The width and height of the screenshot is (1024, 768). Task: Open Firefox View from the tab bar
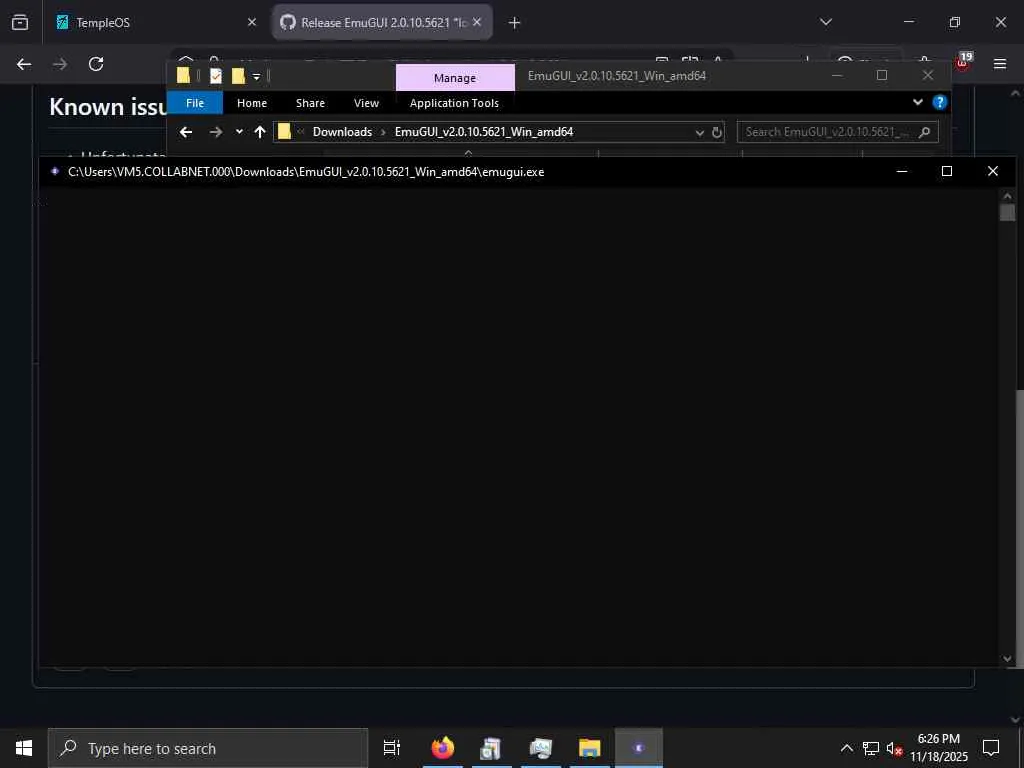[x=20, y=22]
